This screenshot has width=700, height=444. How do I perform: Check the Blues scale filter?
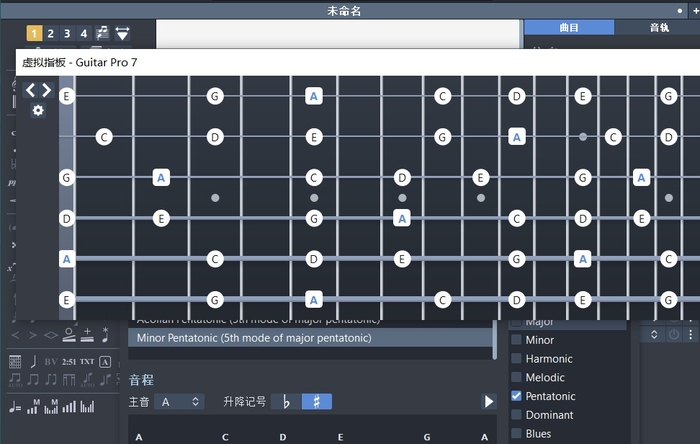516,434
